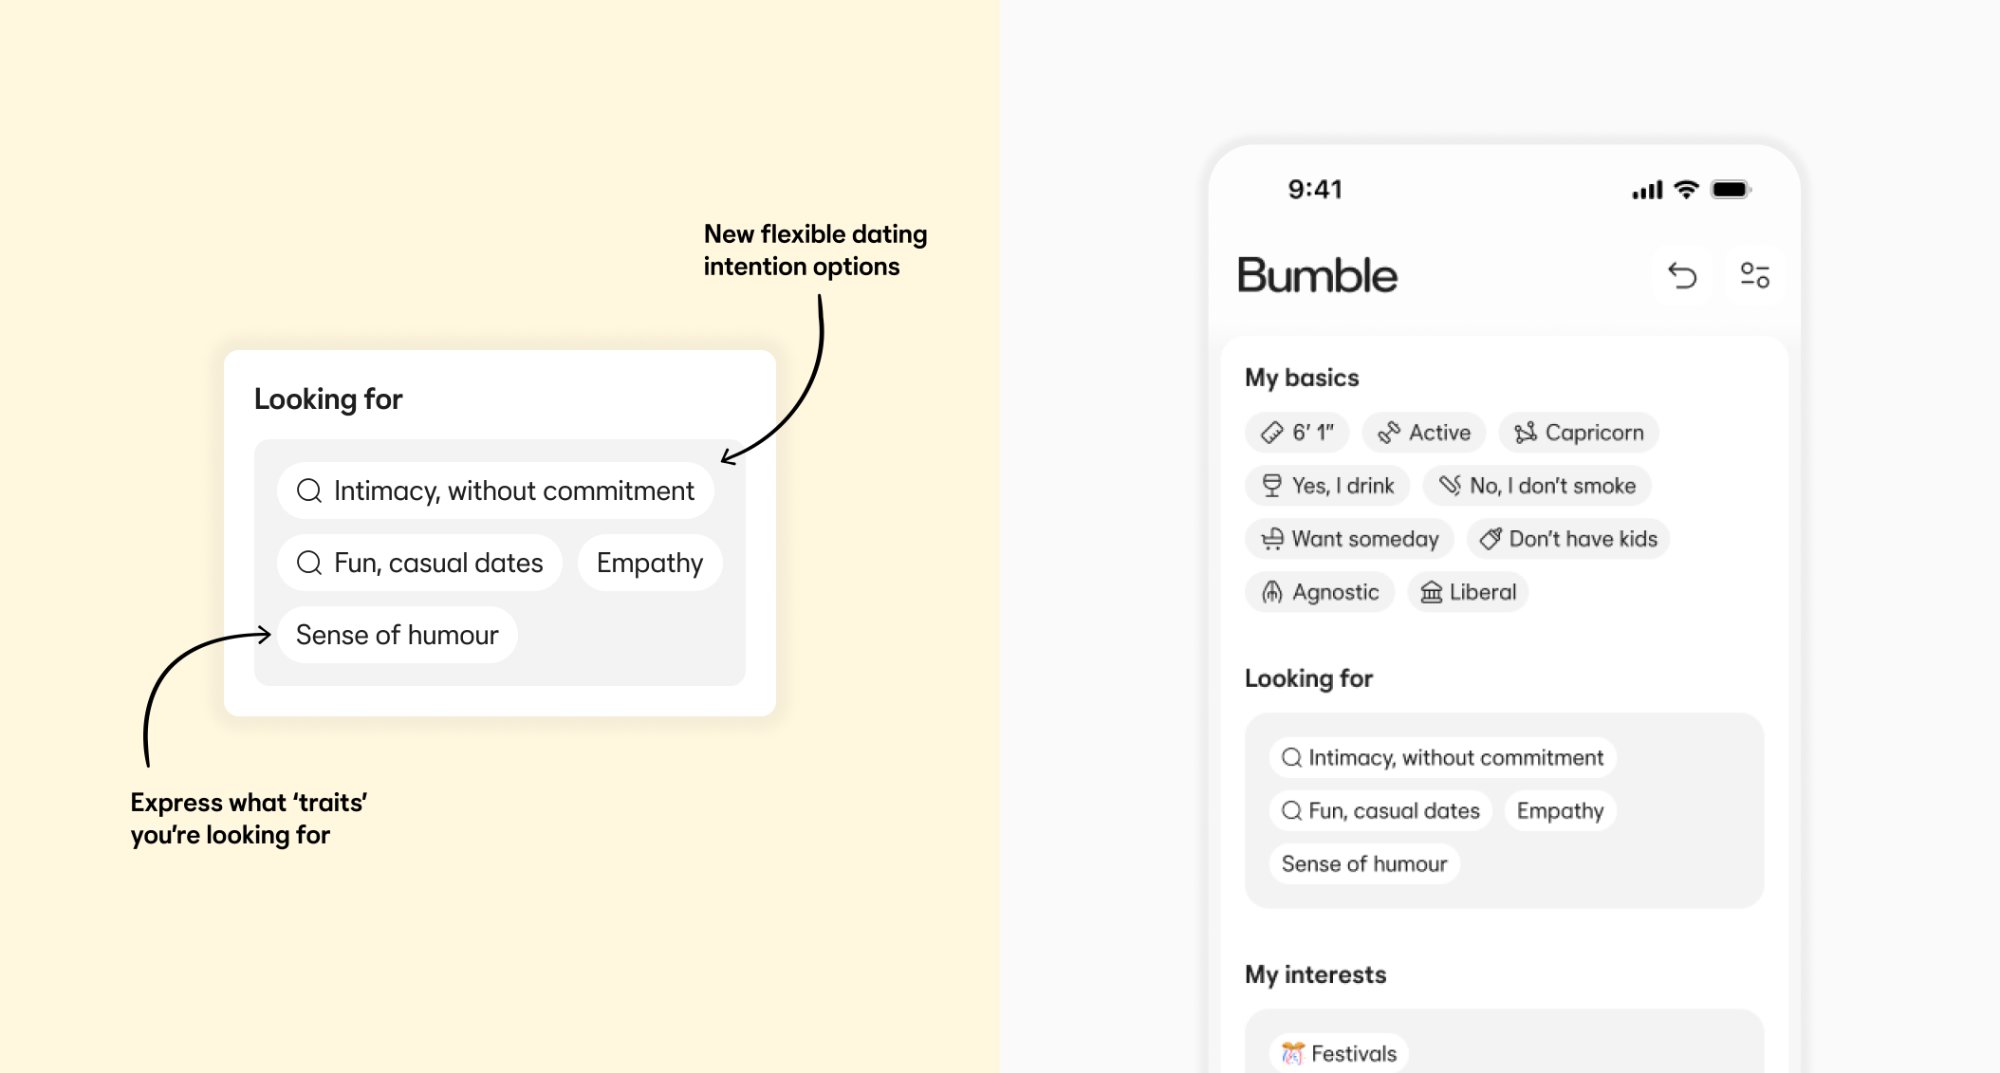Select the 6' 1" height chip
Screen dimensions: 2000x1073
tap(1297, 433)
